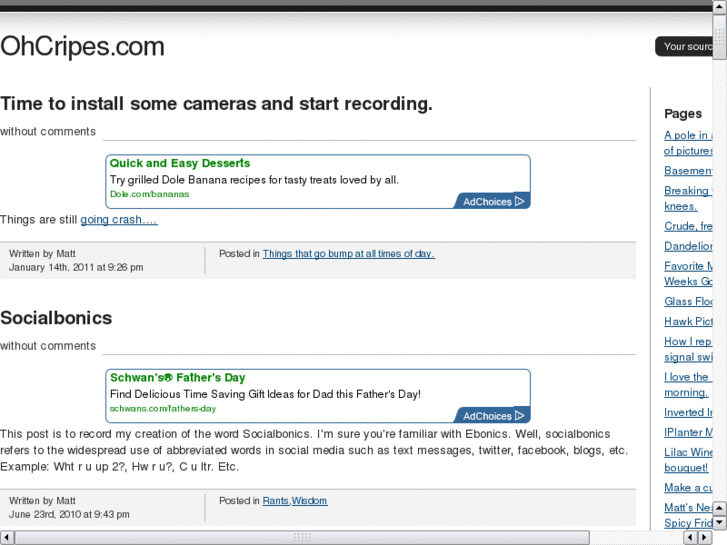Follow the "going crash...." link

pos(119,220)
